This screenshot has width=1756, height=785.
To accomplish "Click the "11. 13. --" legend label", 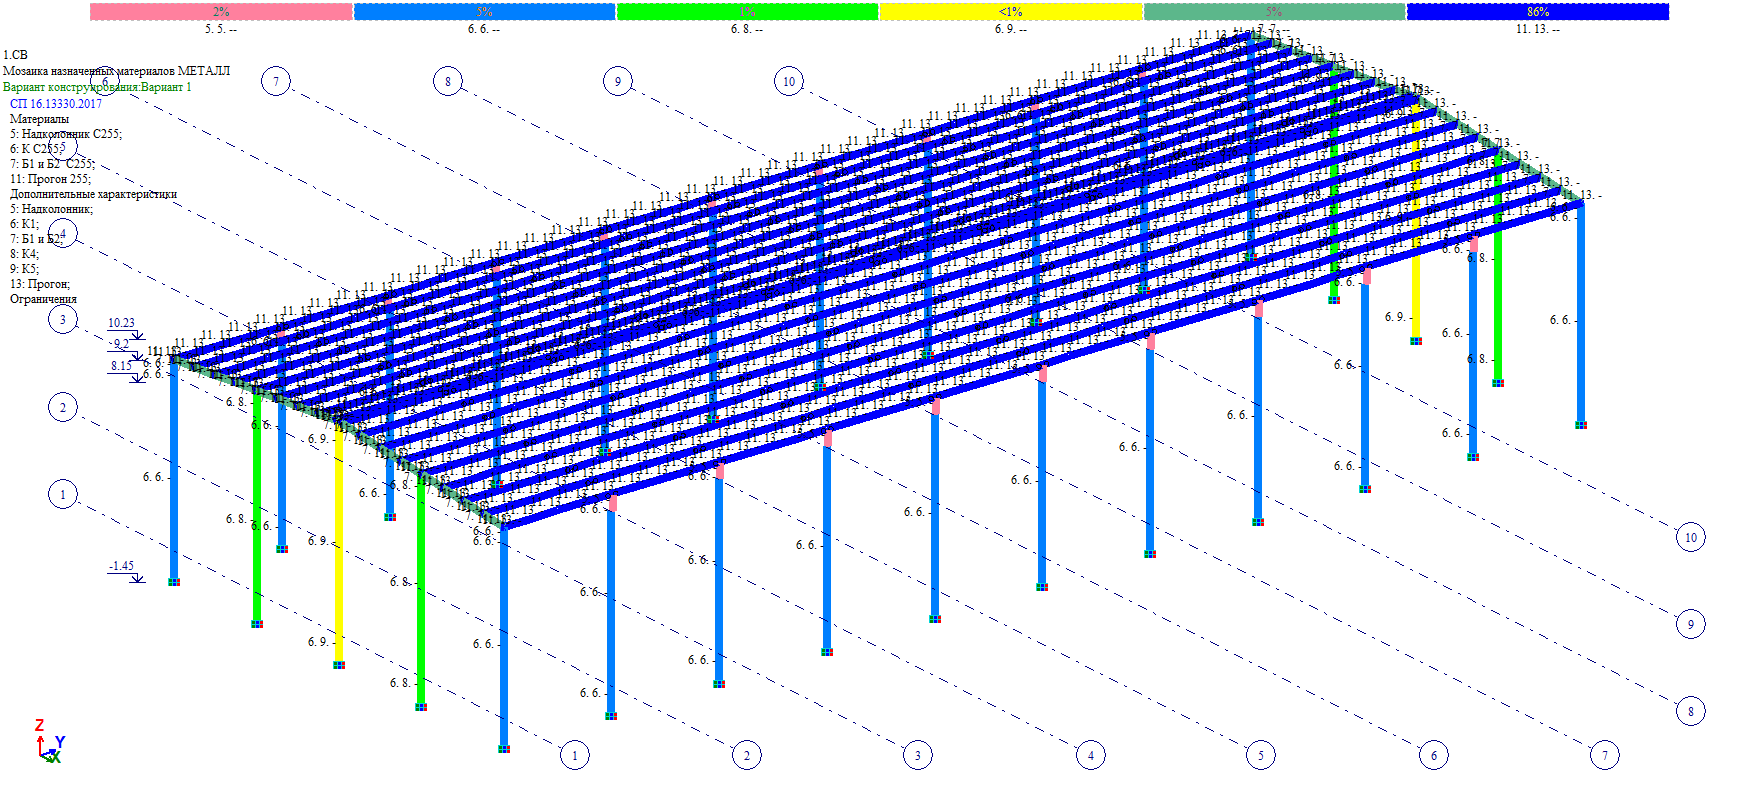I will click(1538, 29).
